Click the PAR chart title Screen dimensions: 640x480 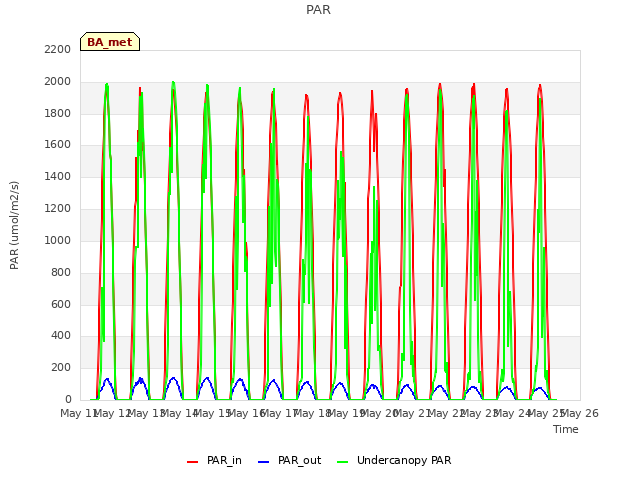point(318,9)
